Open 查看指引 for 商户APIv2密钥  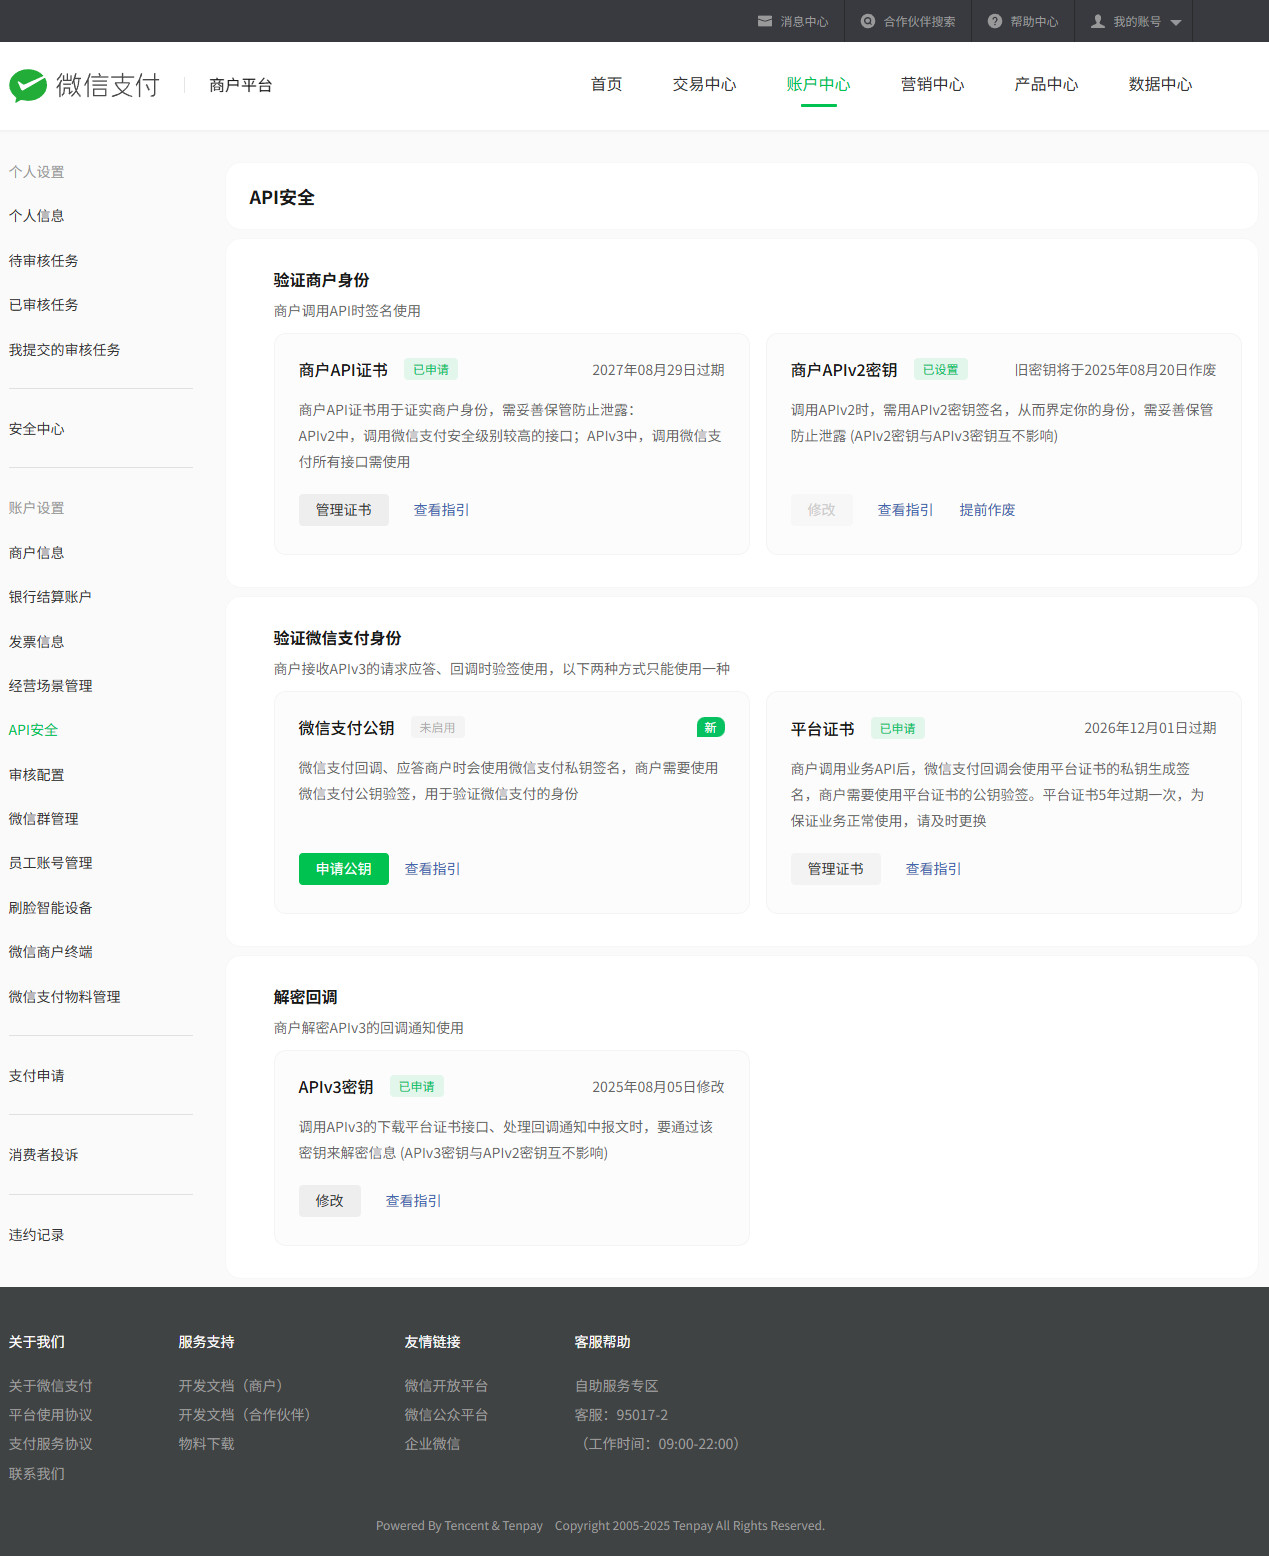[x=906, y=510]
